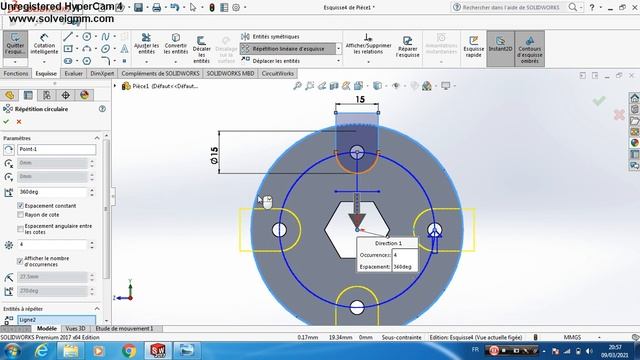Image resolution: width=640 pixels, height=360 pixels.
Task: Select the Circle sketch tool
Action: click(x=87, y=37)
